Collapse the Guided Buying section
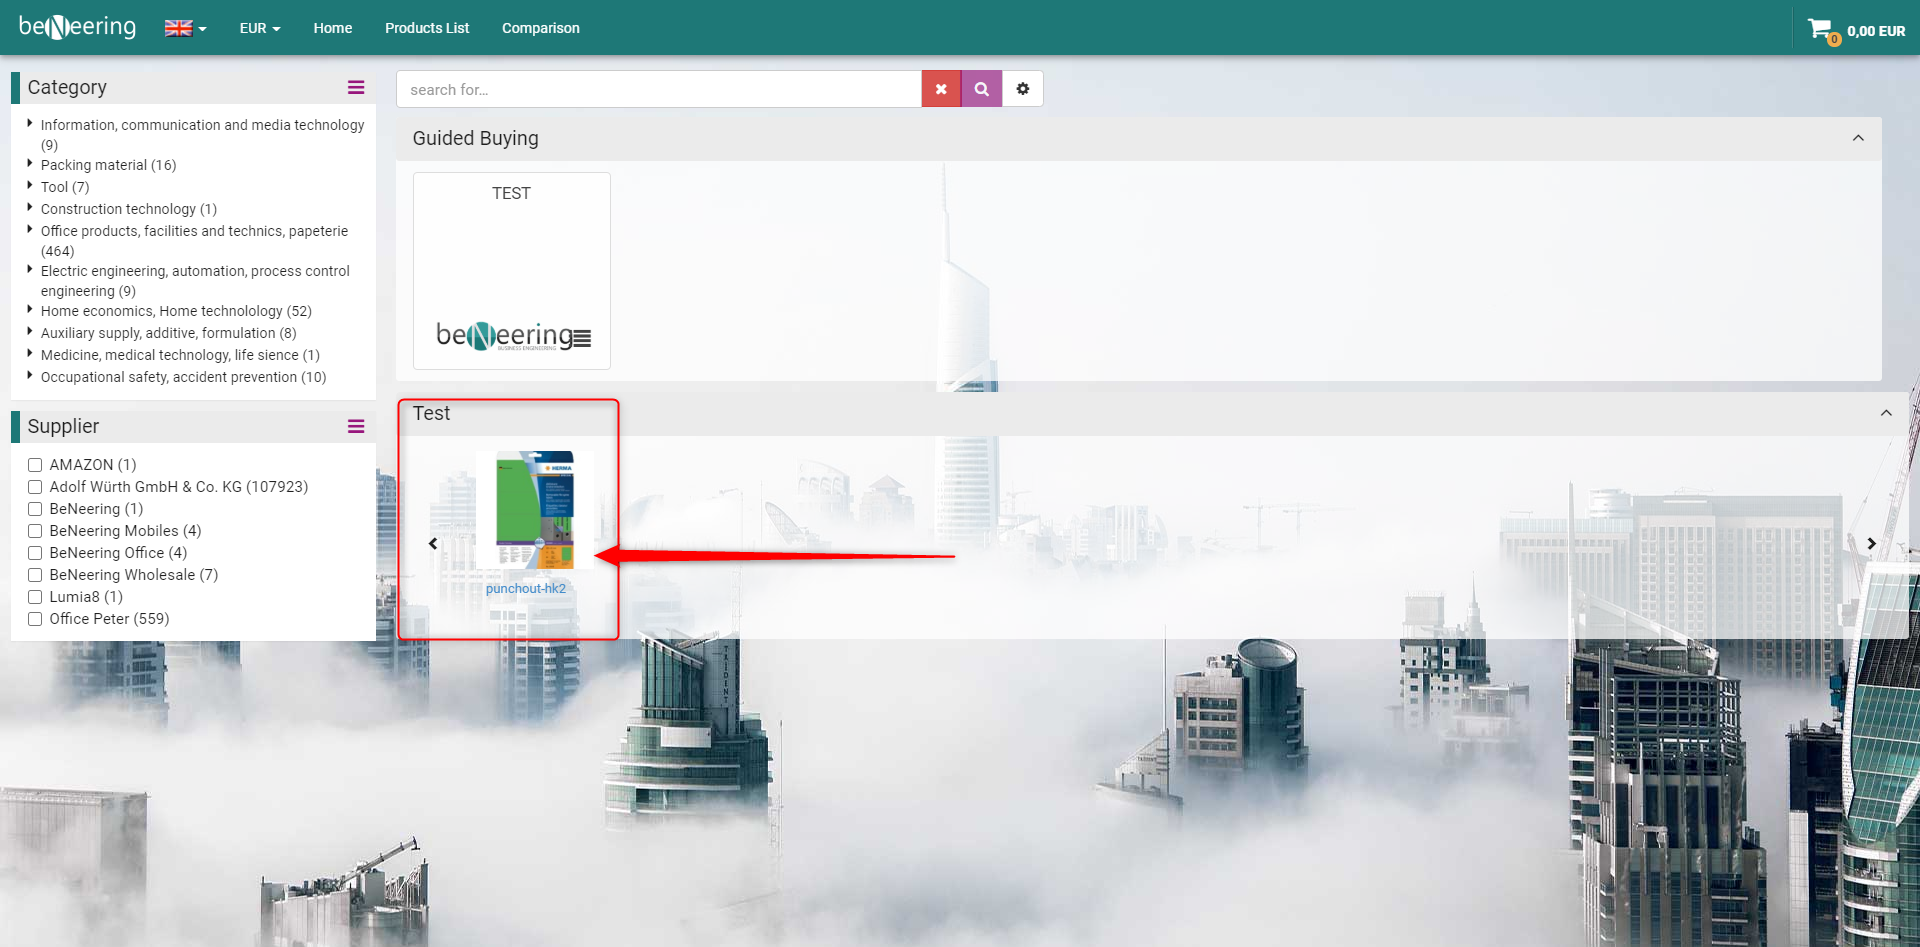The image size is (1920, 947). pyautogui.click(x=1858, y=138)
